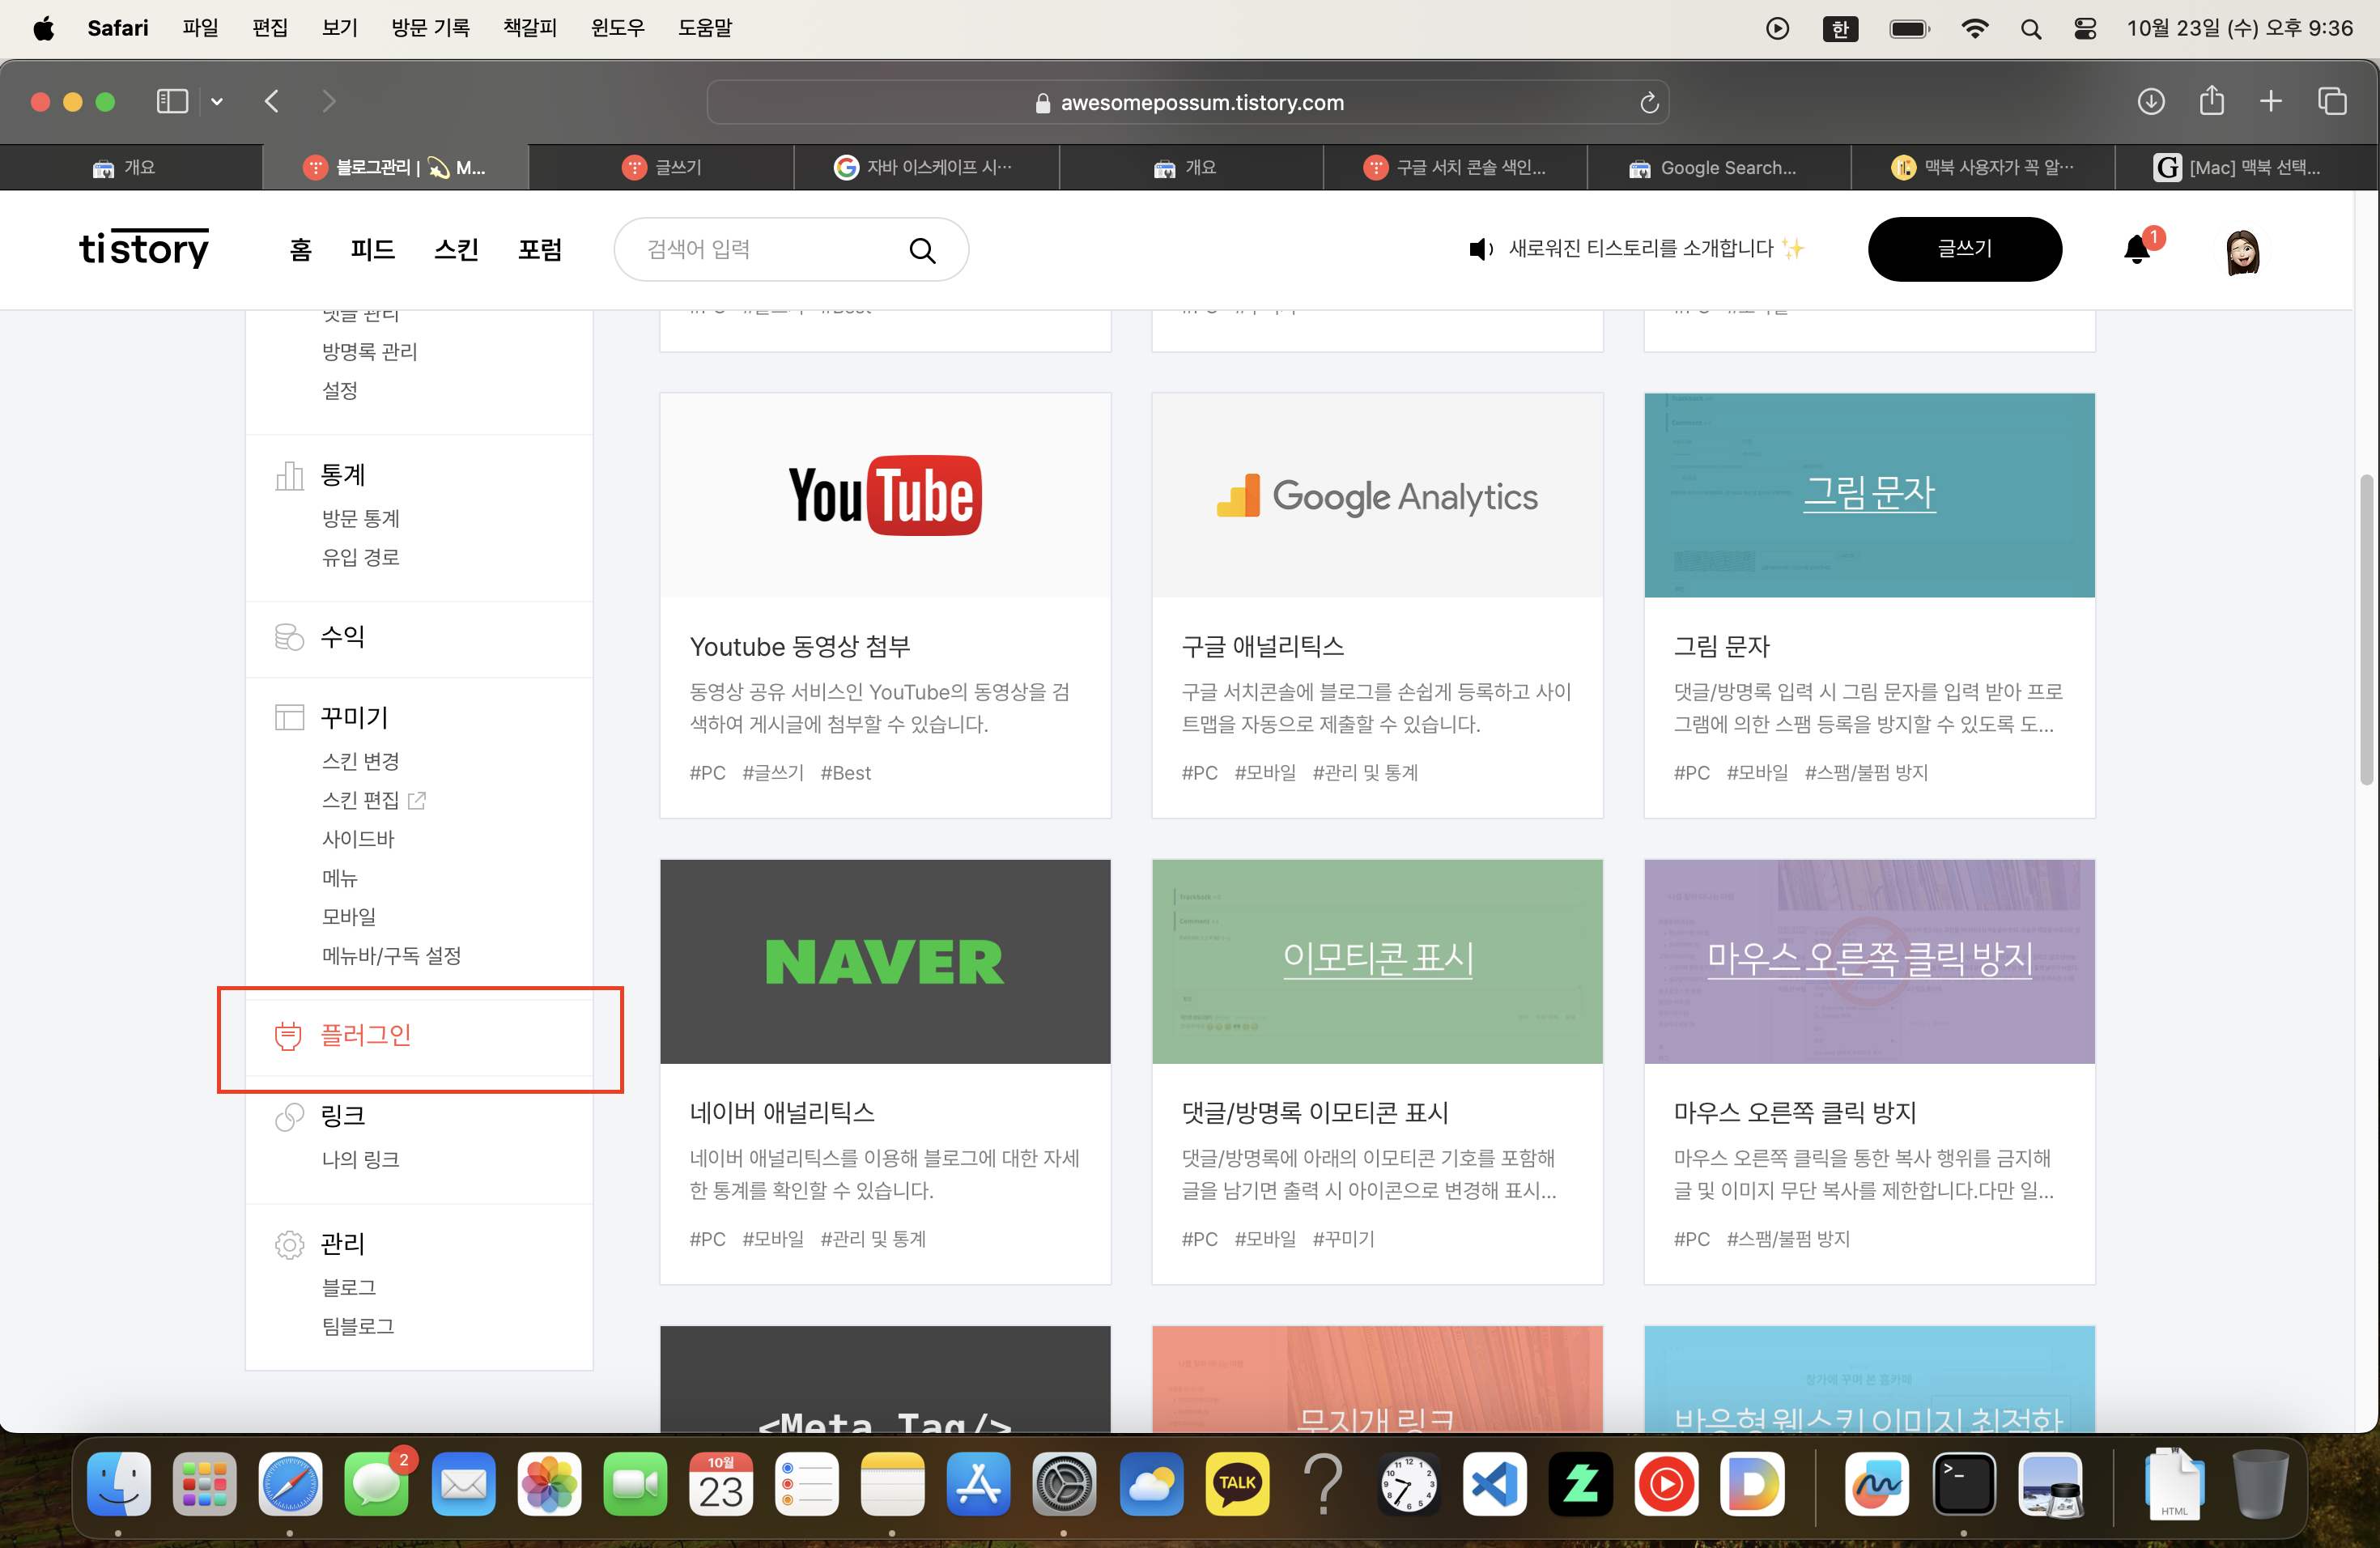Viewport: 2380px width, 1548px height.
Task: Go to 스킨 in top navigation
Action: point(456,249)
